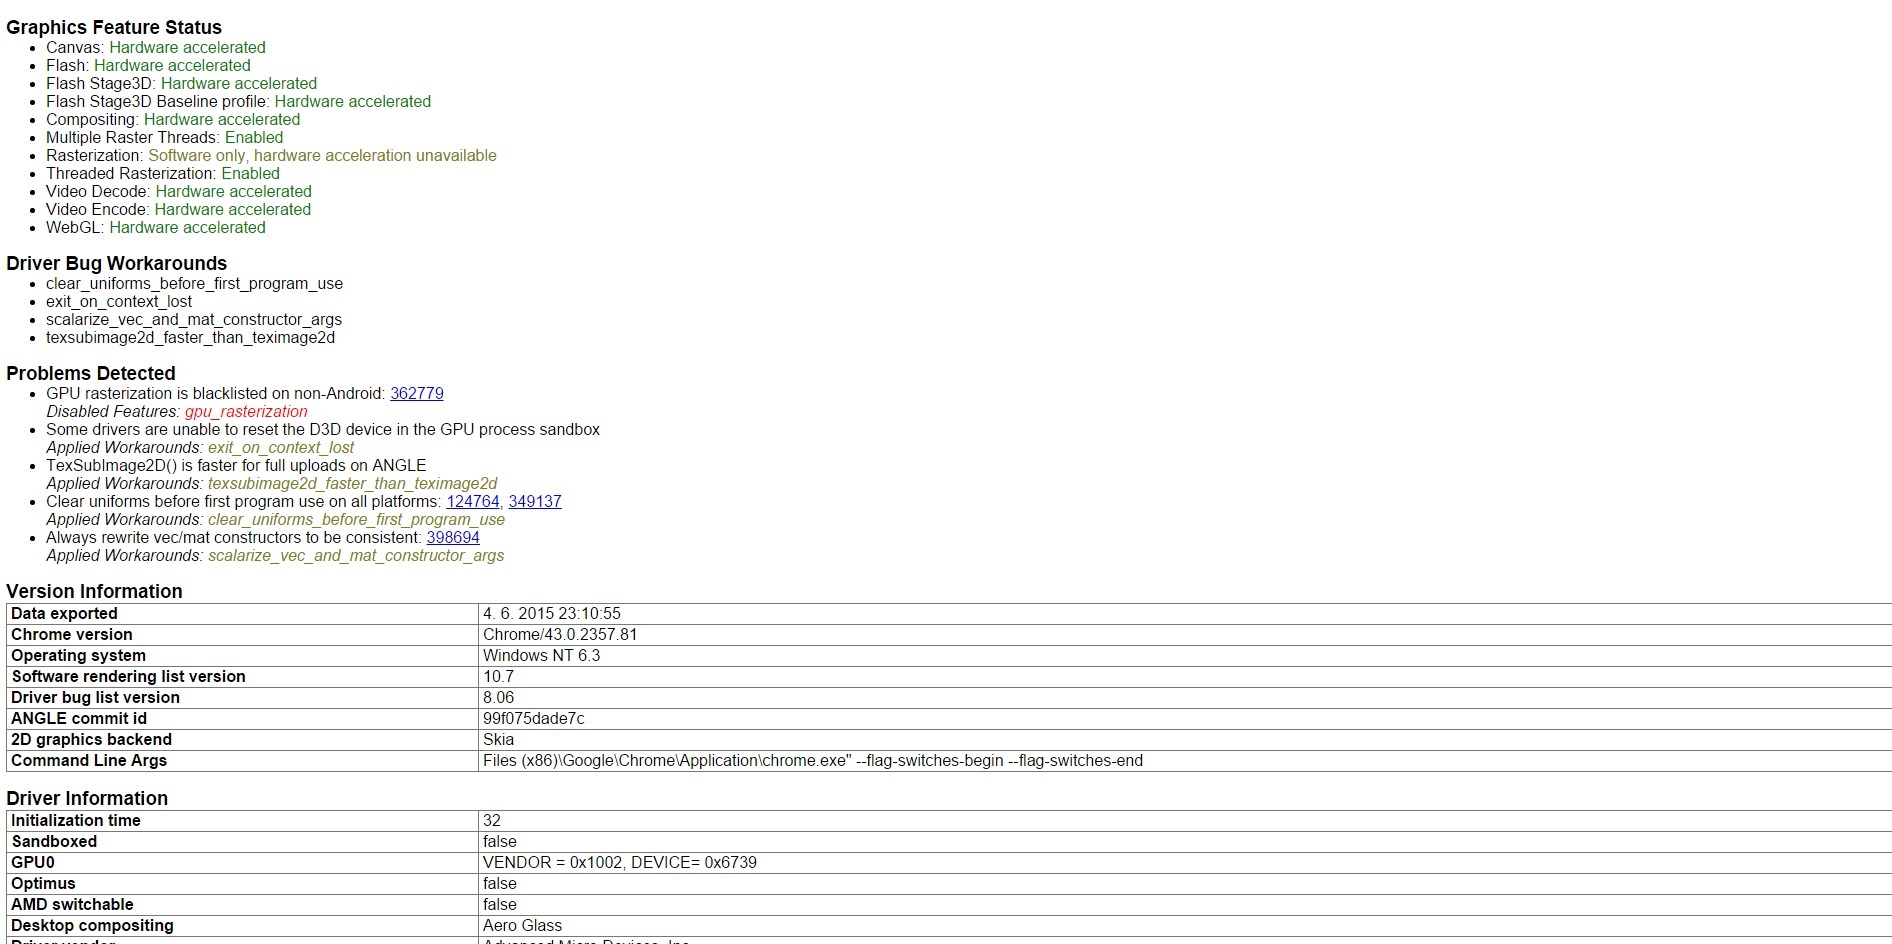This screenshot has width=1892, height=944.
Task: Click the 'Skia' backend value
Action: click(x=498, y=740)
